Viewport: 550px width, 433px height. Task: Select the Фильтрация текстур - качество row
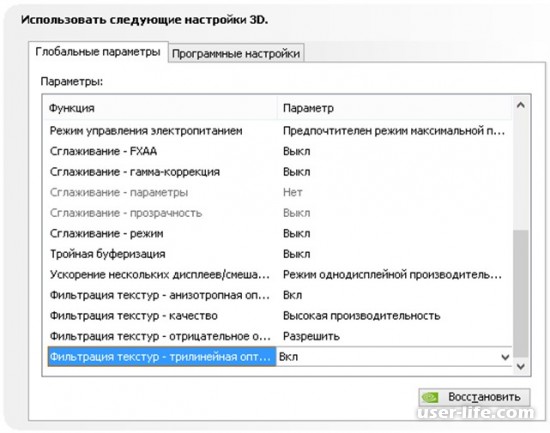pyautogui.click(x=280, y=315)
